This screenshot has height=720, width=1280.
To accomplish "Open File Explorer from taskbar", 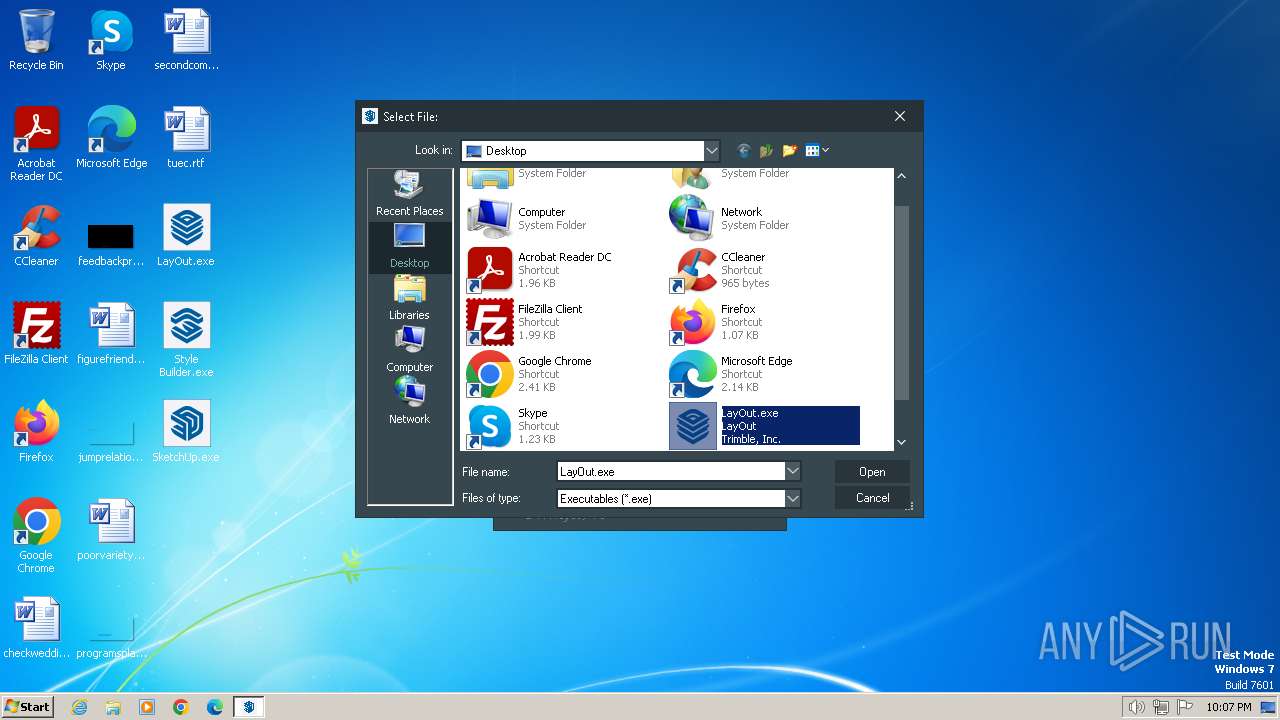I will coord(113,707).
